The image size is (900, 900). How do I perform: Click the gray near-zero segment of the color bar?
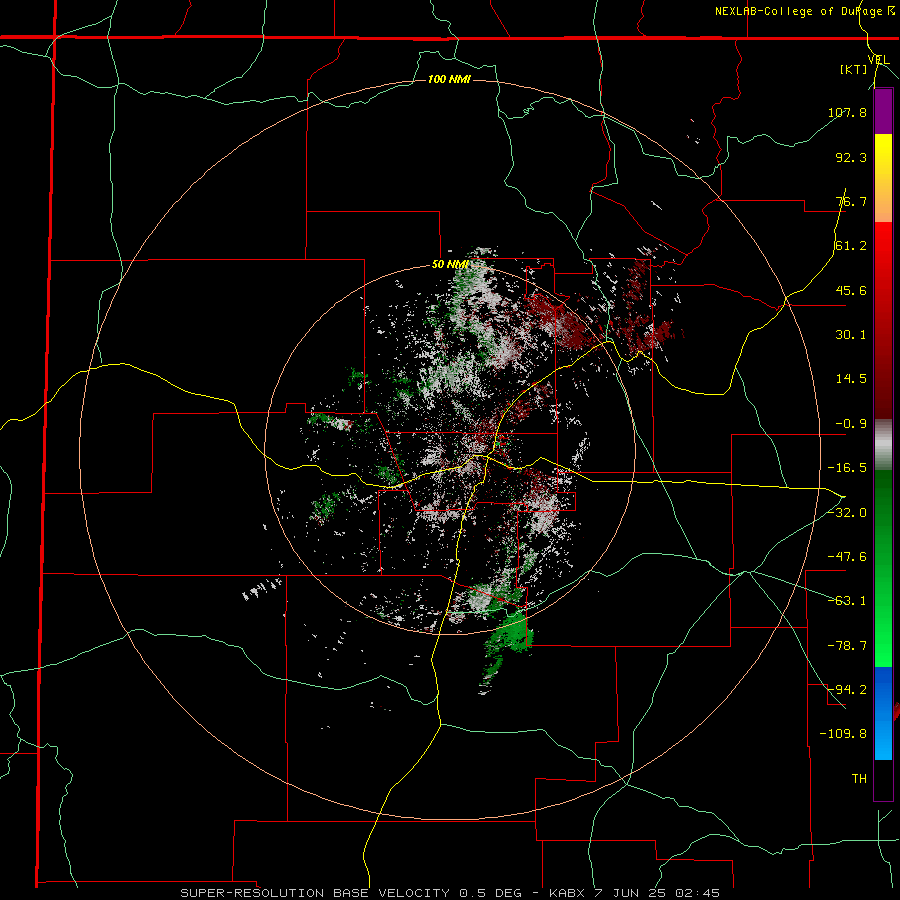click(883, 445)
